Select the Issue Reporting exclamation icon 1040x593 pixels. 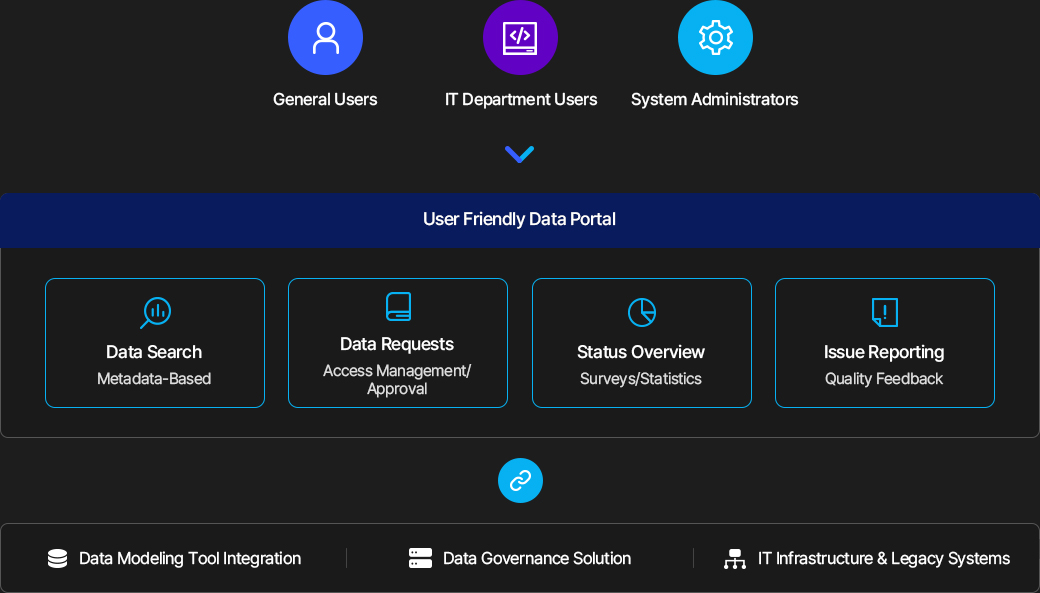885,312
